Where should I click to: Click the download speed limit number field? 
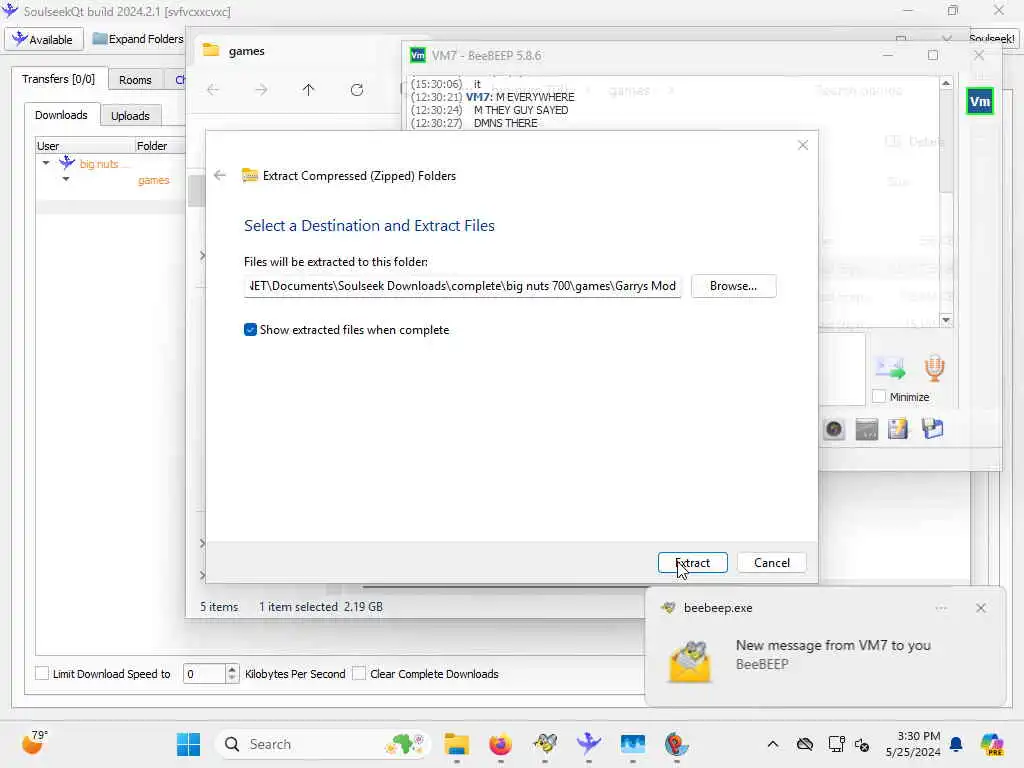coord(204,673)
